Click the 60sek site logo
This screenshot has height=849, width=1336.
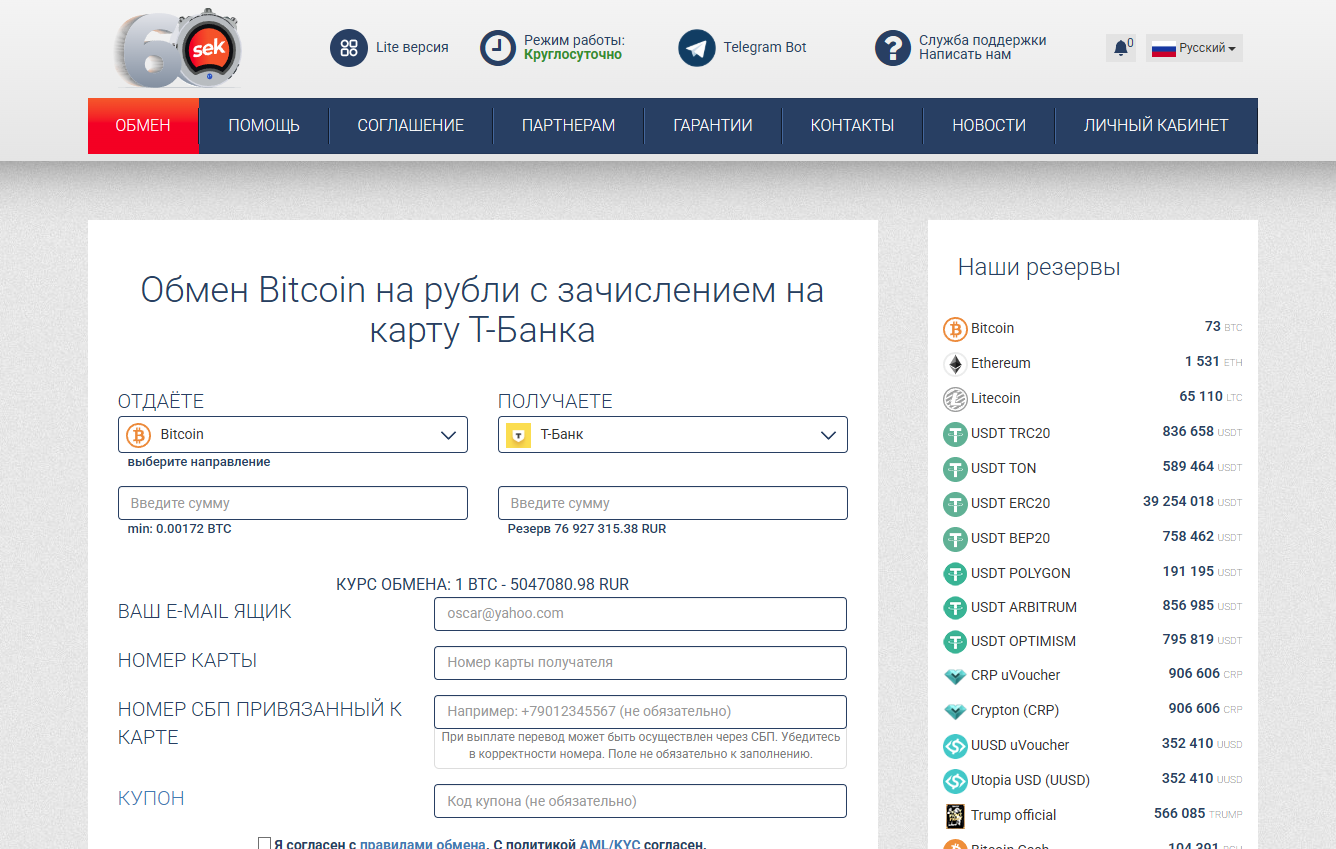(x=176, y=47)
